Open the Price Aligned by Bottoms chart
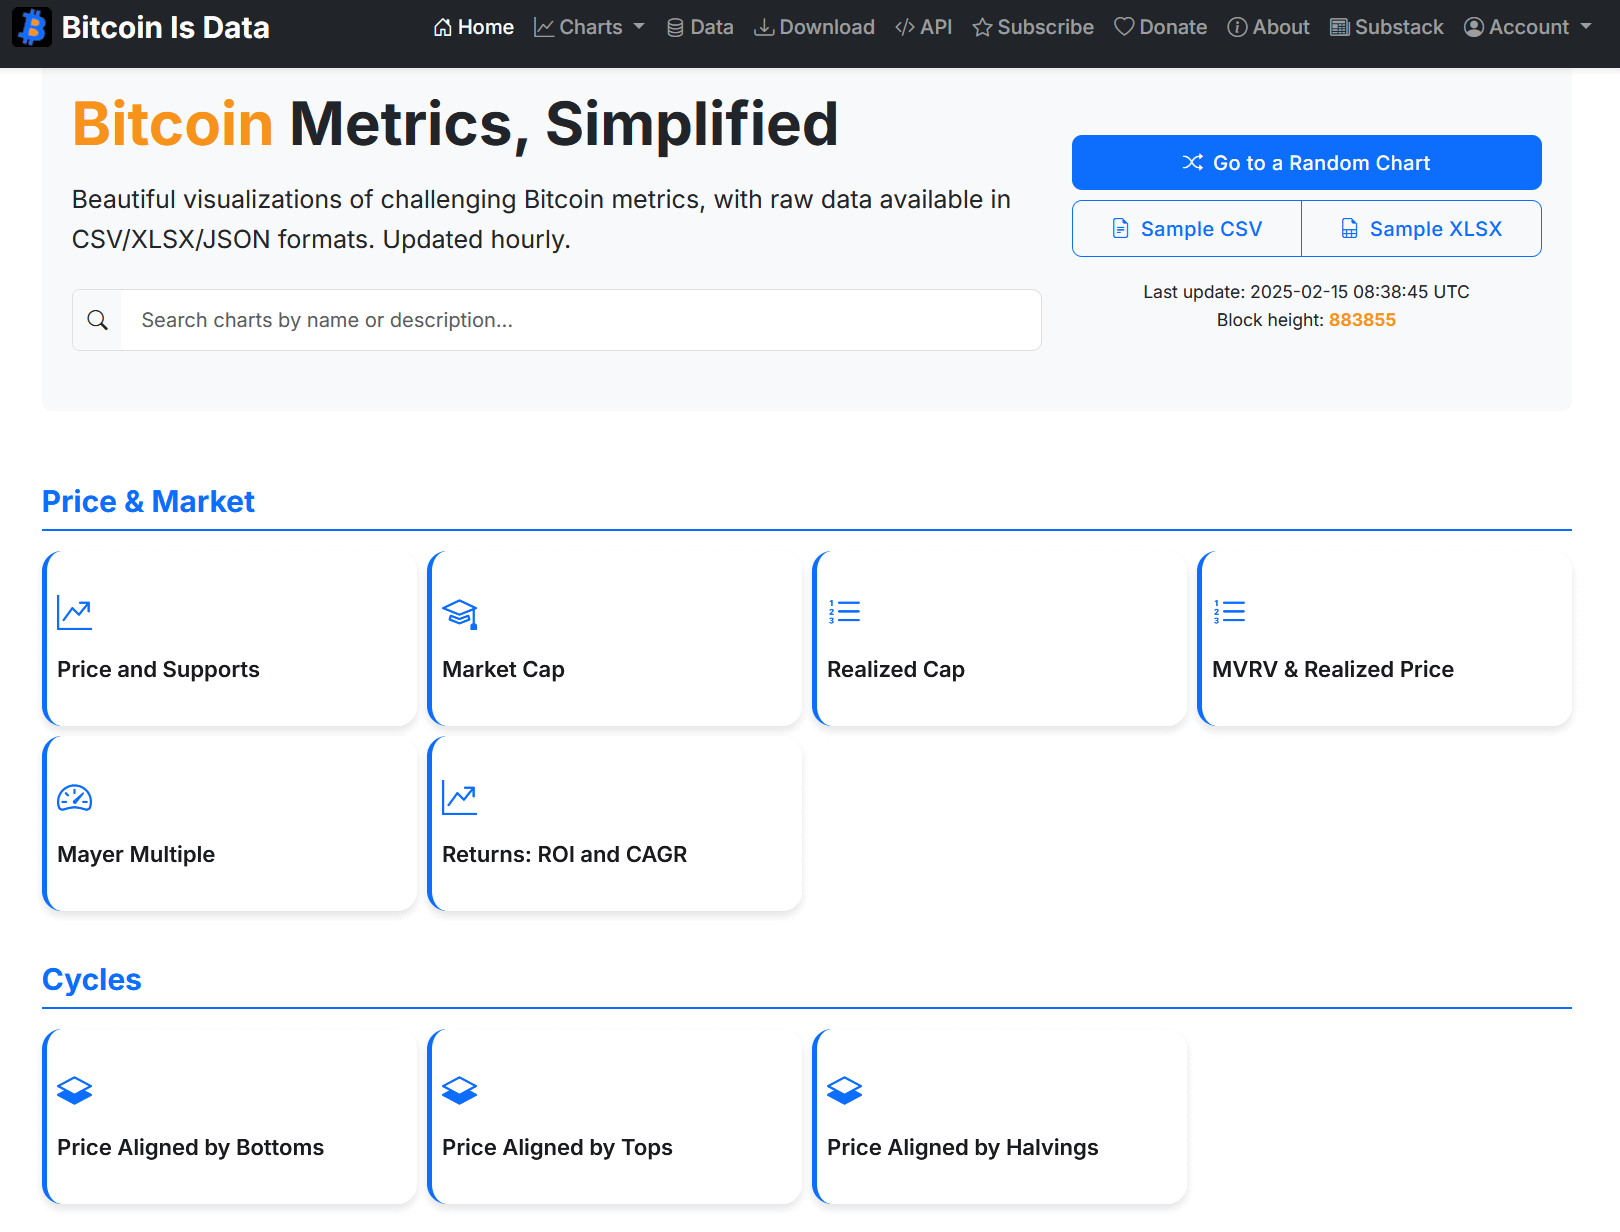Screen dimensions: 1620x1232 click(x=230, y=1116)
